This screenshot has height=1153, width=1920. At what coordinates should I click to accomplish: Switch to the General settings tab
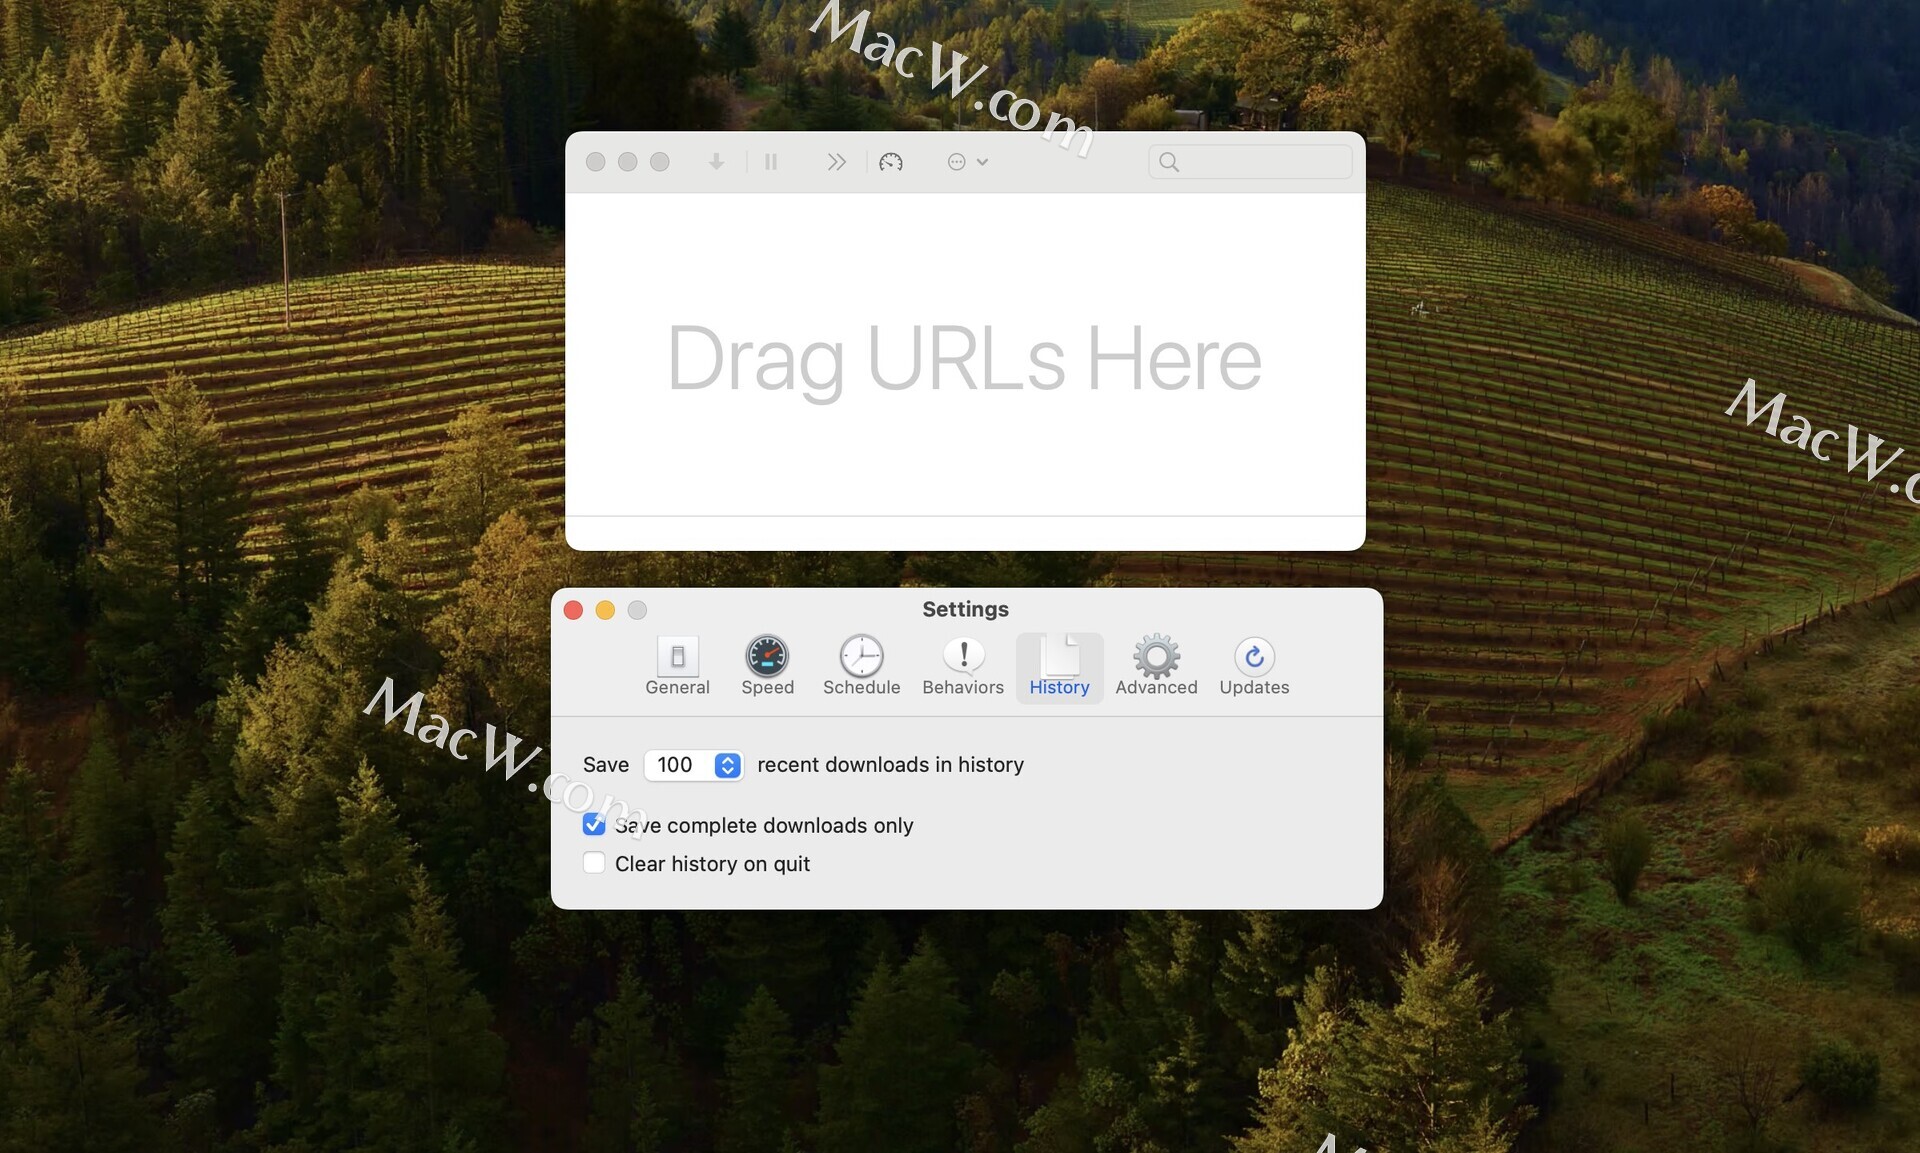tap(677, 667)
